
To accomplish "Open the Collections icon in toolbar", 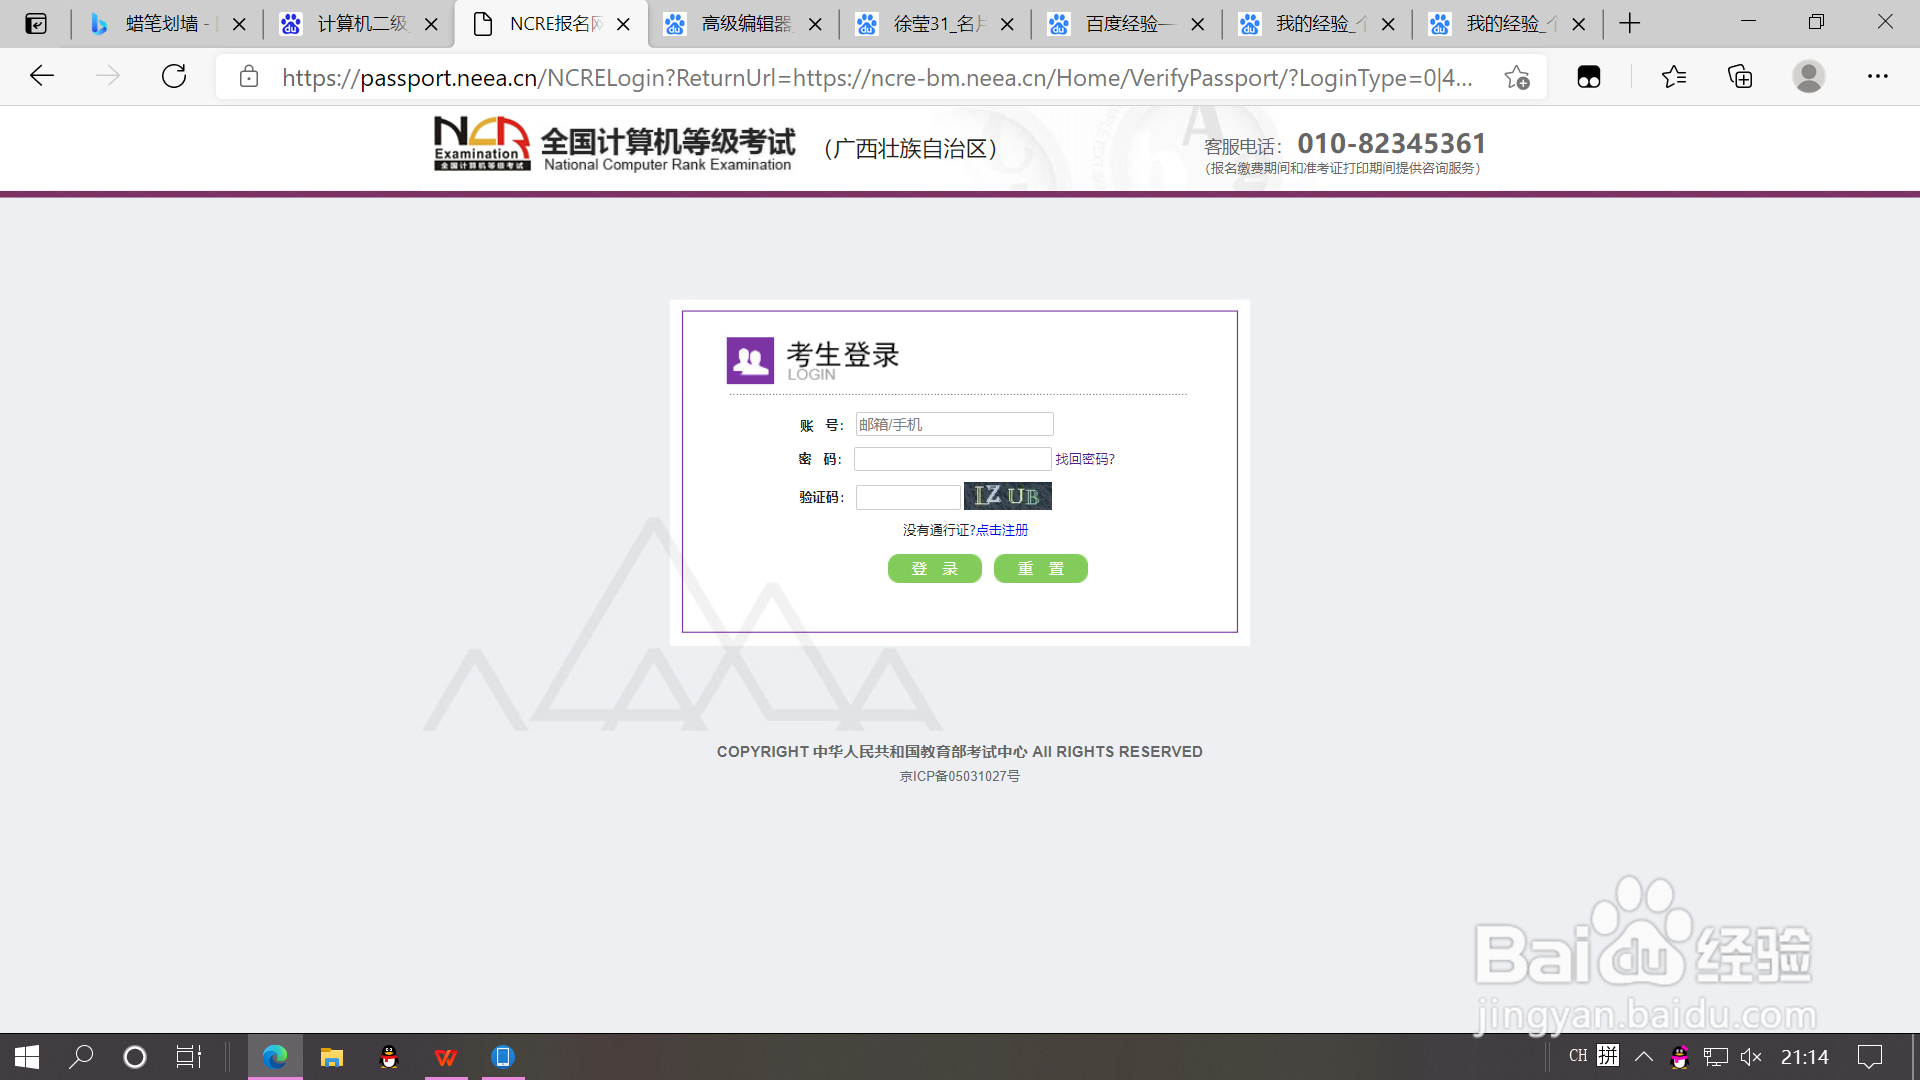I will [x=1740, y=76].
